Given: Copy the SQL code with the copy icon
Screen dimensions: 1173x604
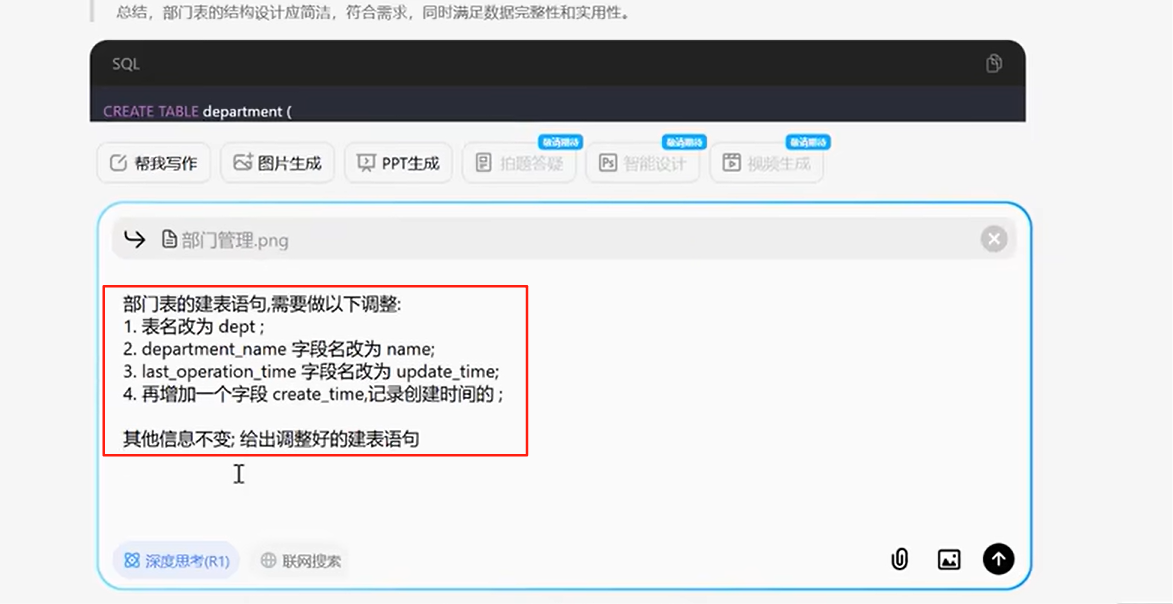Looking at the screenshot, I should [x=993, y=63].
